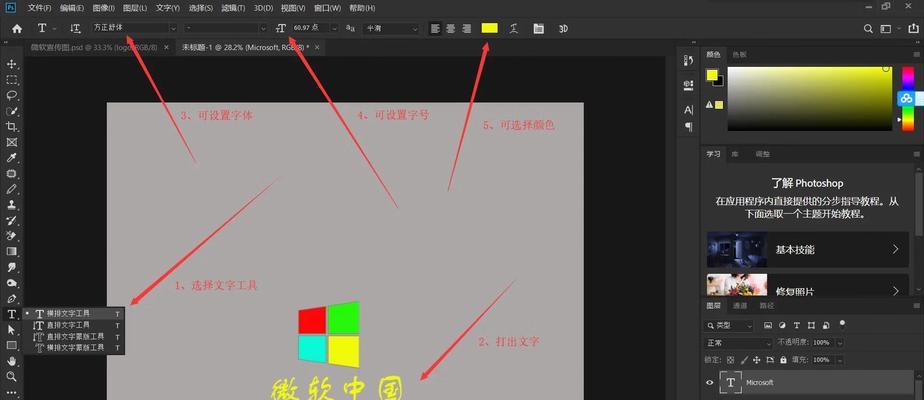Toggle lock image pixels
This screenshot has height=400, width=924.
[x=744, y=359]
